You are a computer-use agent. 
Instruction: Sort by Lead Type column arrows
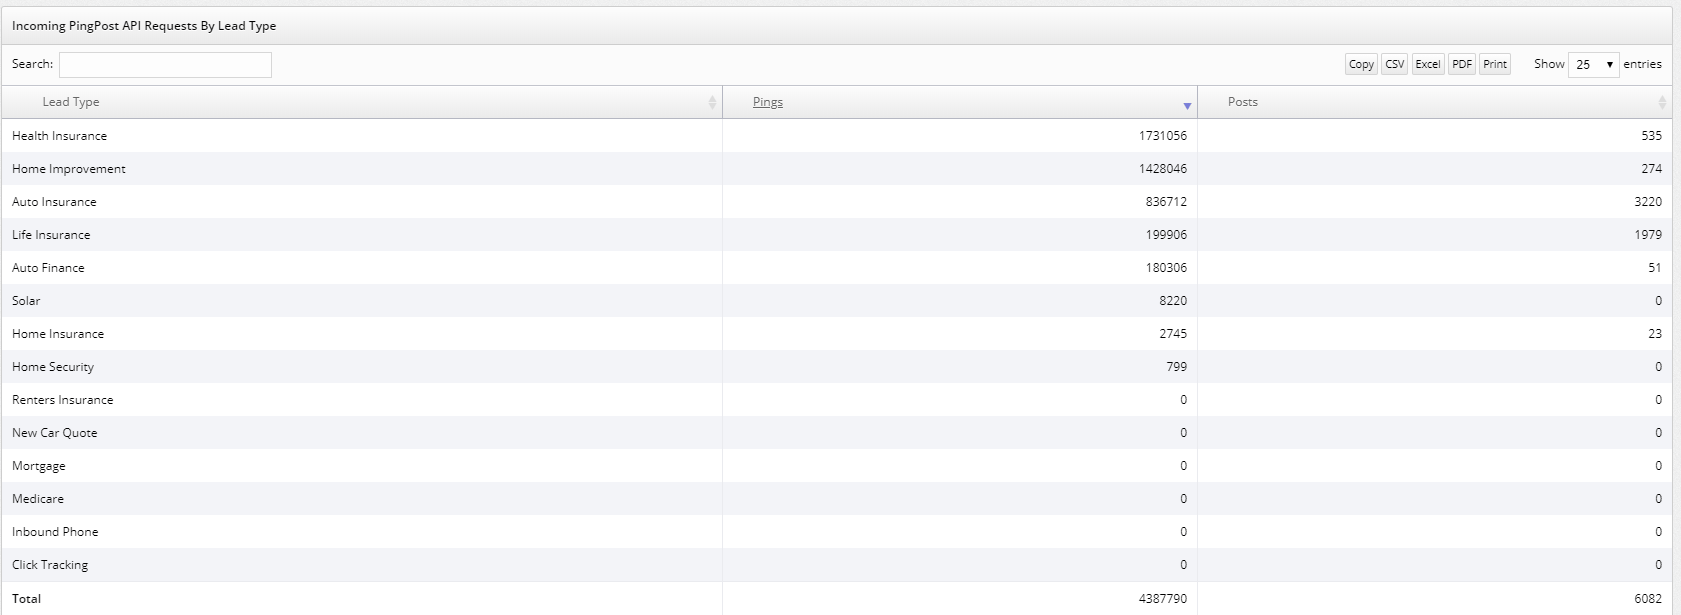click(712, 102)
